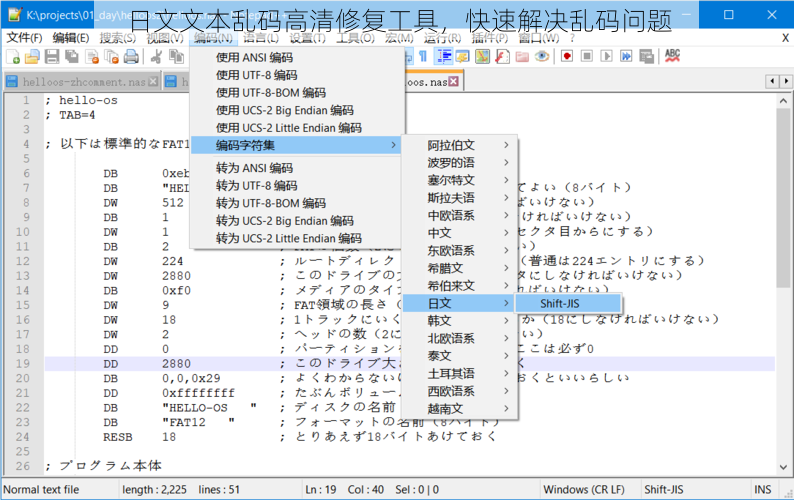The image size is (794, 500).
Task: Open the 编辑(E) menu
Action: (70, 38)
